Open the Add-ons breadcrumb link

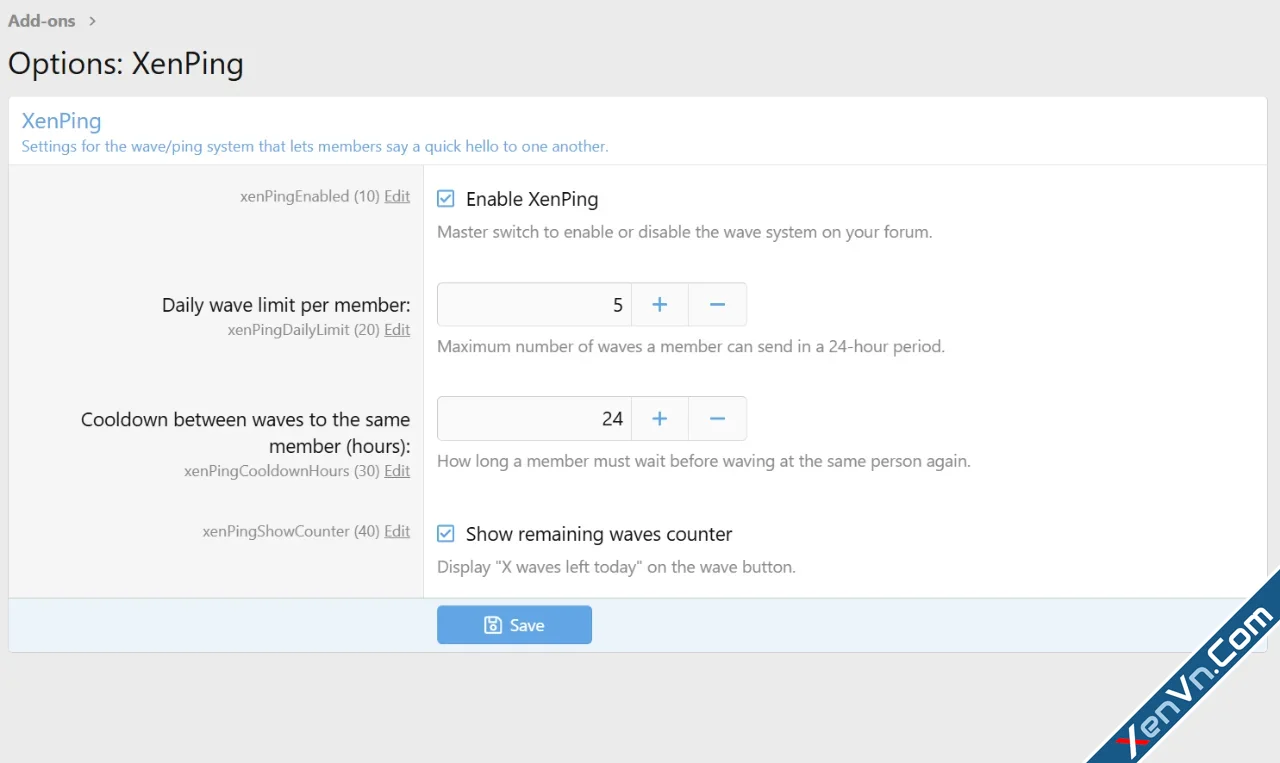click(42, 21)
